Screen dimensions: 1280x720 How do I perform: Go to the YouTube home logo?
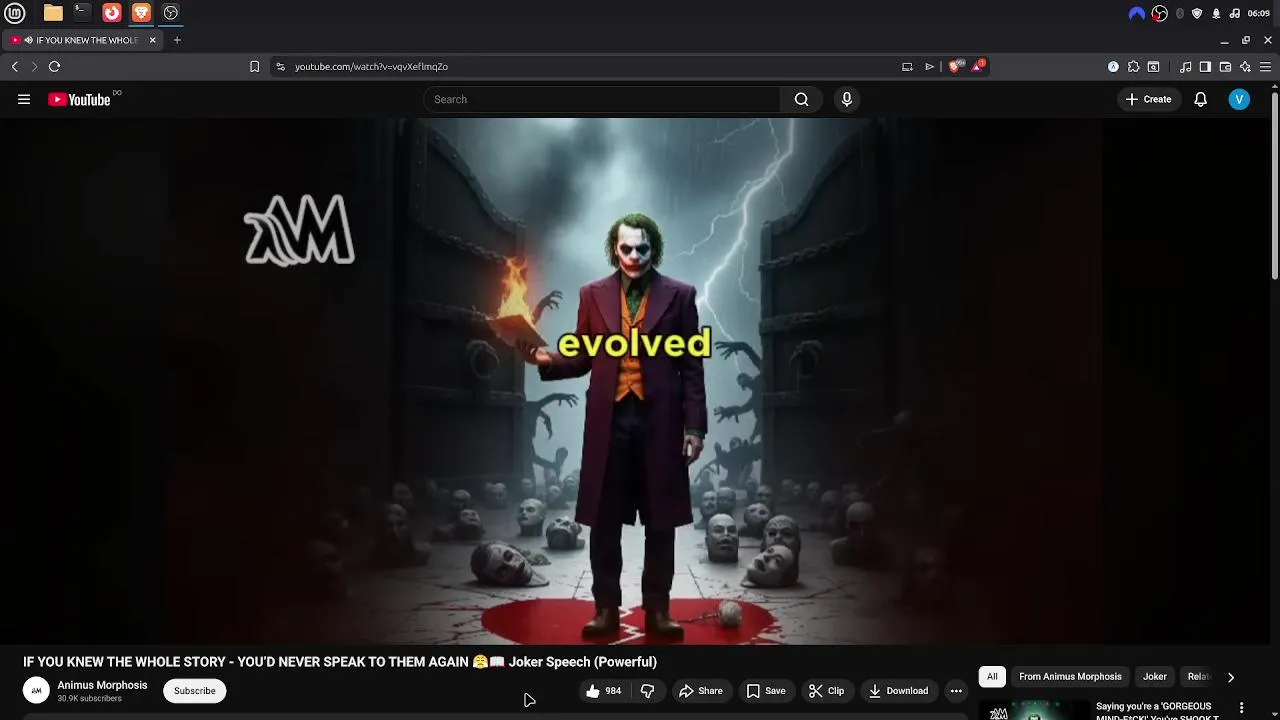tap(79, 99)
